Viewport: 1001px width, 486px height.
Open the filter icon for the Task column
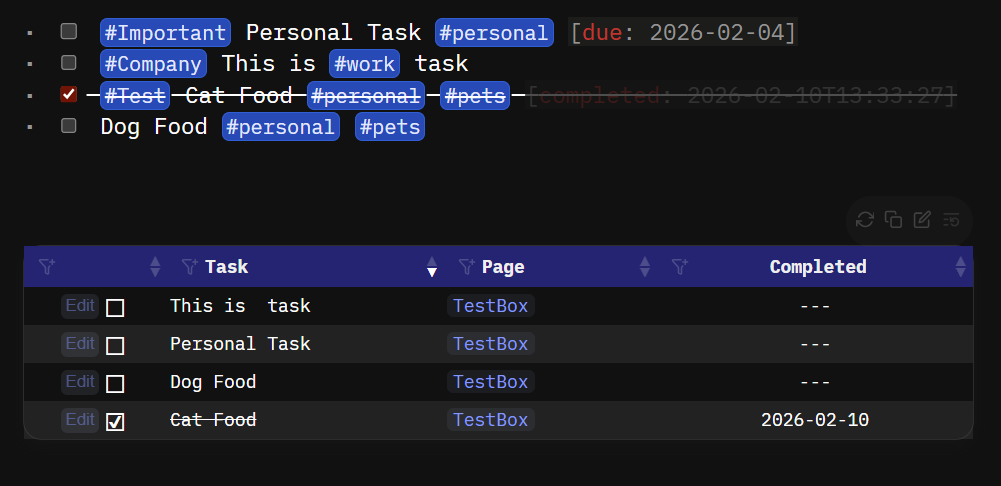189,267
